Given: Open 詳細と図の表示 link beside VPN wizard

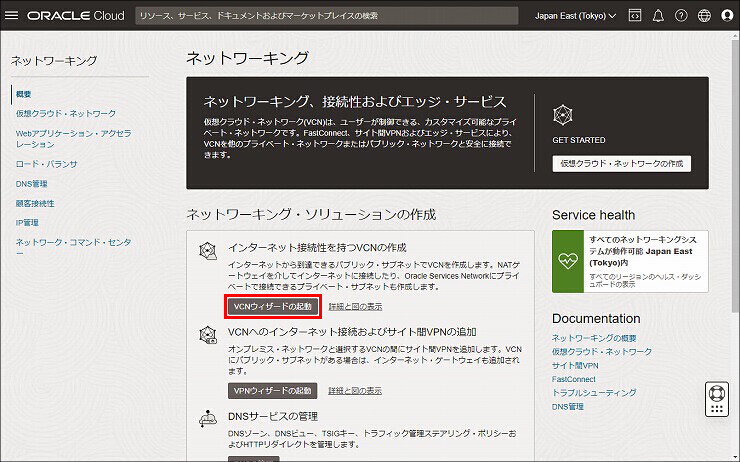Looking at the screenshot, I should pyautogui.click(x=355, y=391).
